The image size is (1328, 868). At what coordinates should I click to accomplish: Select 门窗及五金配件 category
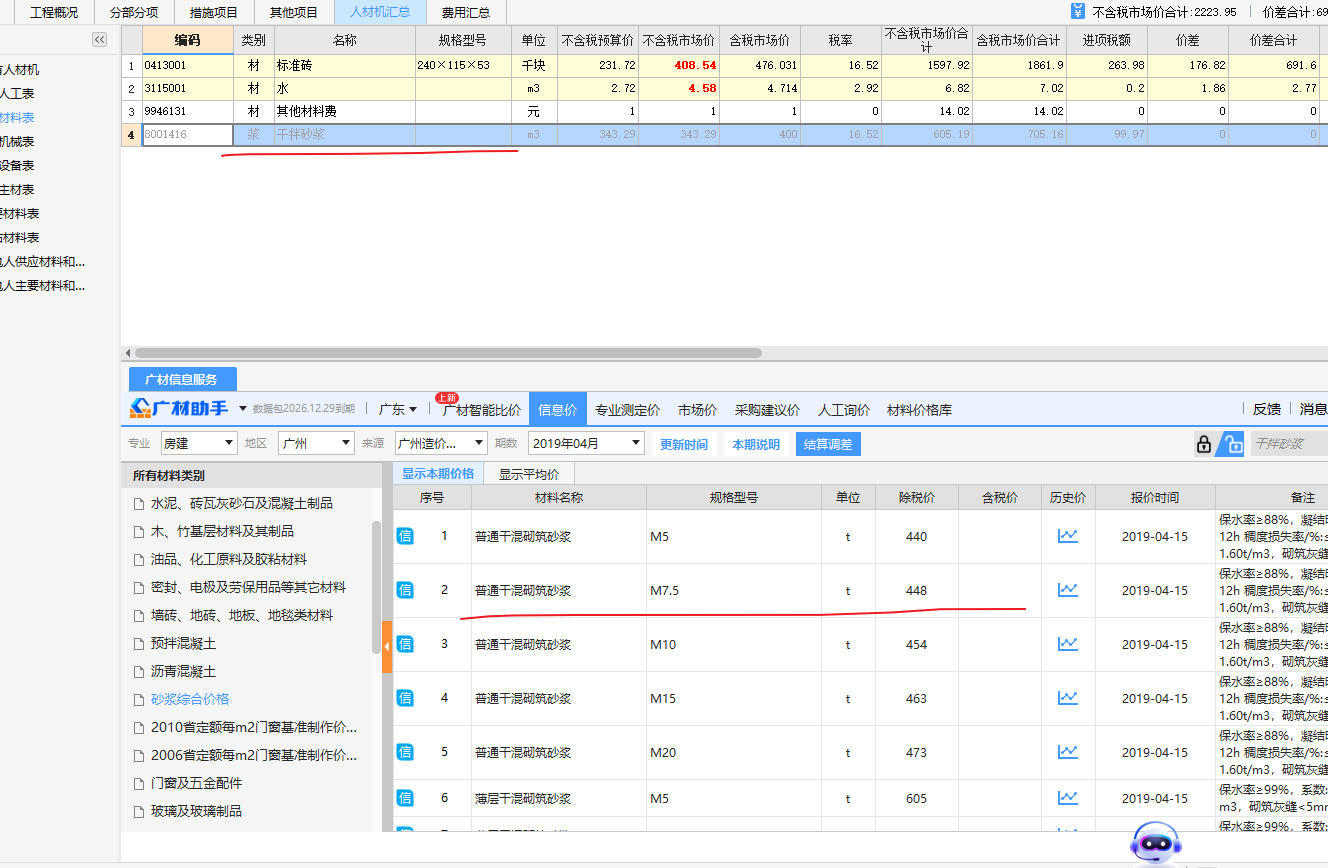coord(196,783)
